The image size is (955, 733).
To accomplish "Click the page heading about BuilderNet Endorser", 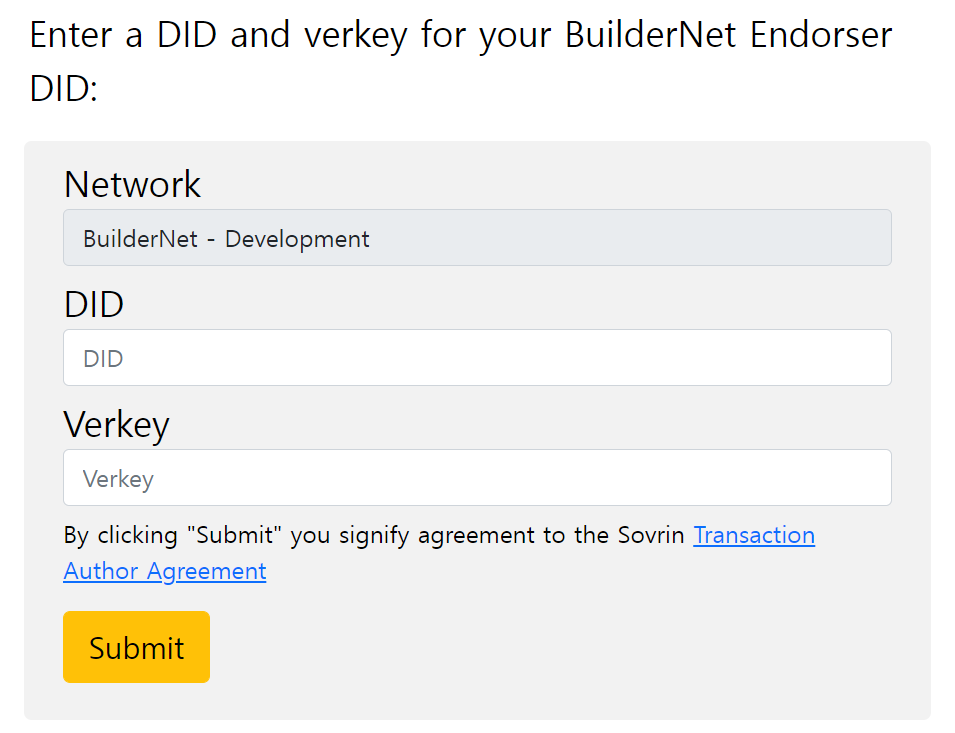I will tap(461, 61).
